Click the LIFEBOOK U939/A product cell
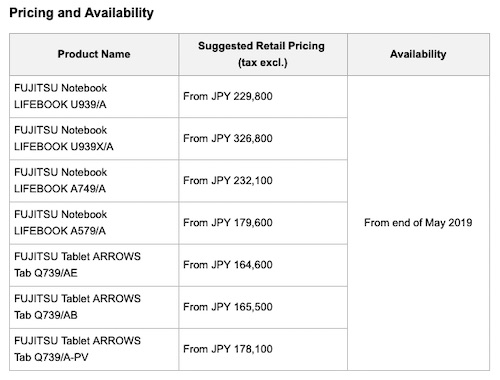This screenshot has width=500, height=380. pyautogui.click(x=94, y=96)
